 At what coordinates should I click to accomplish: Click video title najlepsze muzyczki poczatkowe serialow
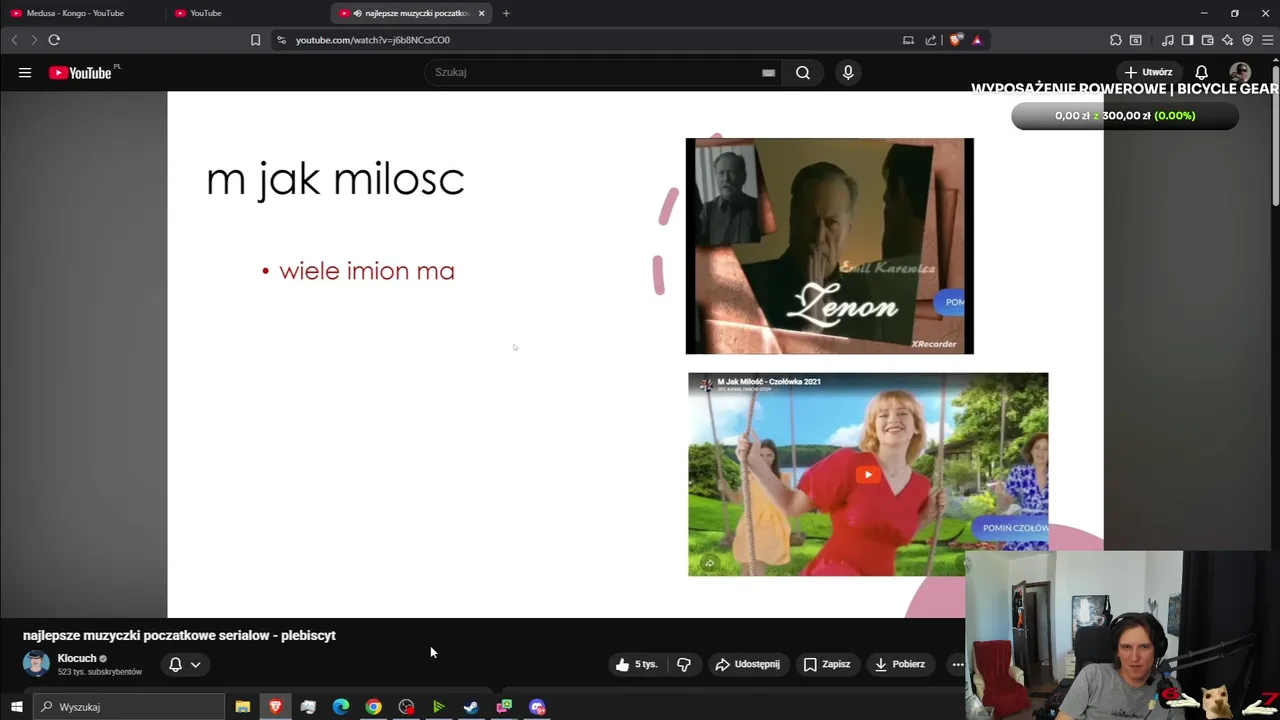tap(179, 635)
